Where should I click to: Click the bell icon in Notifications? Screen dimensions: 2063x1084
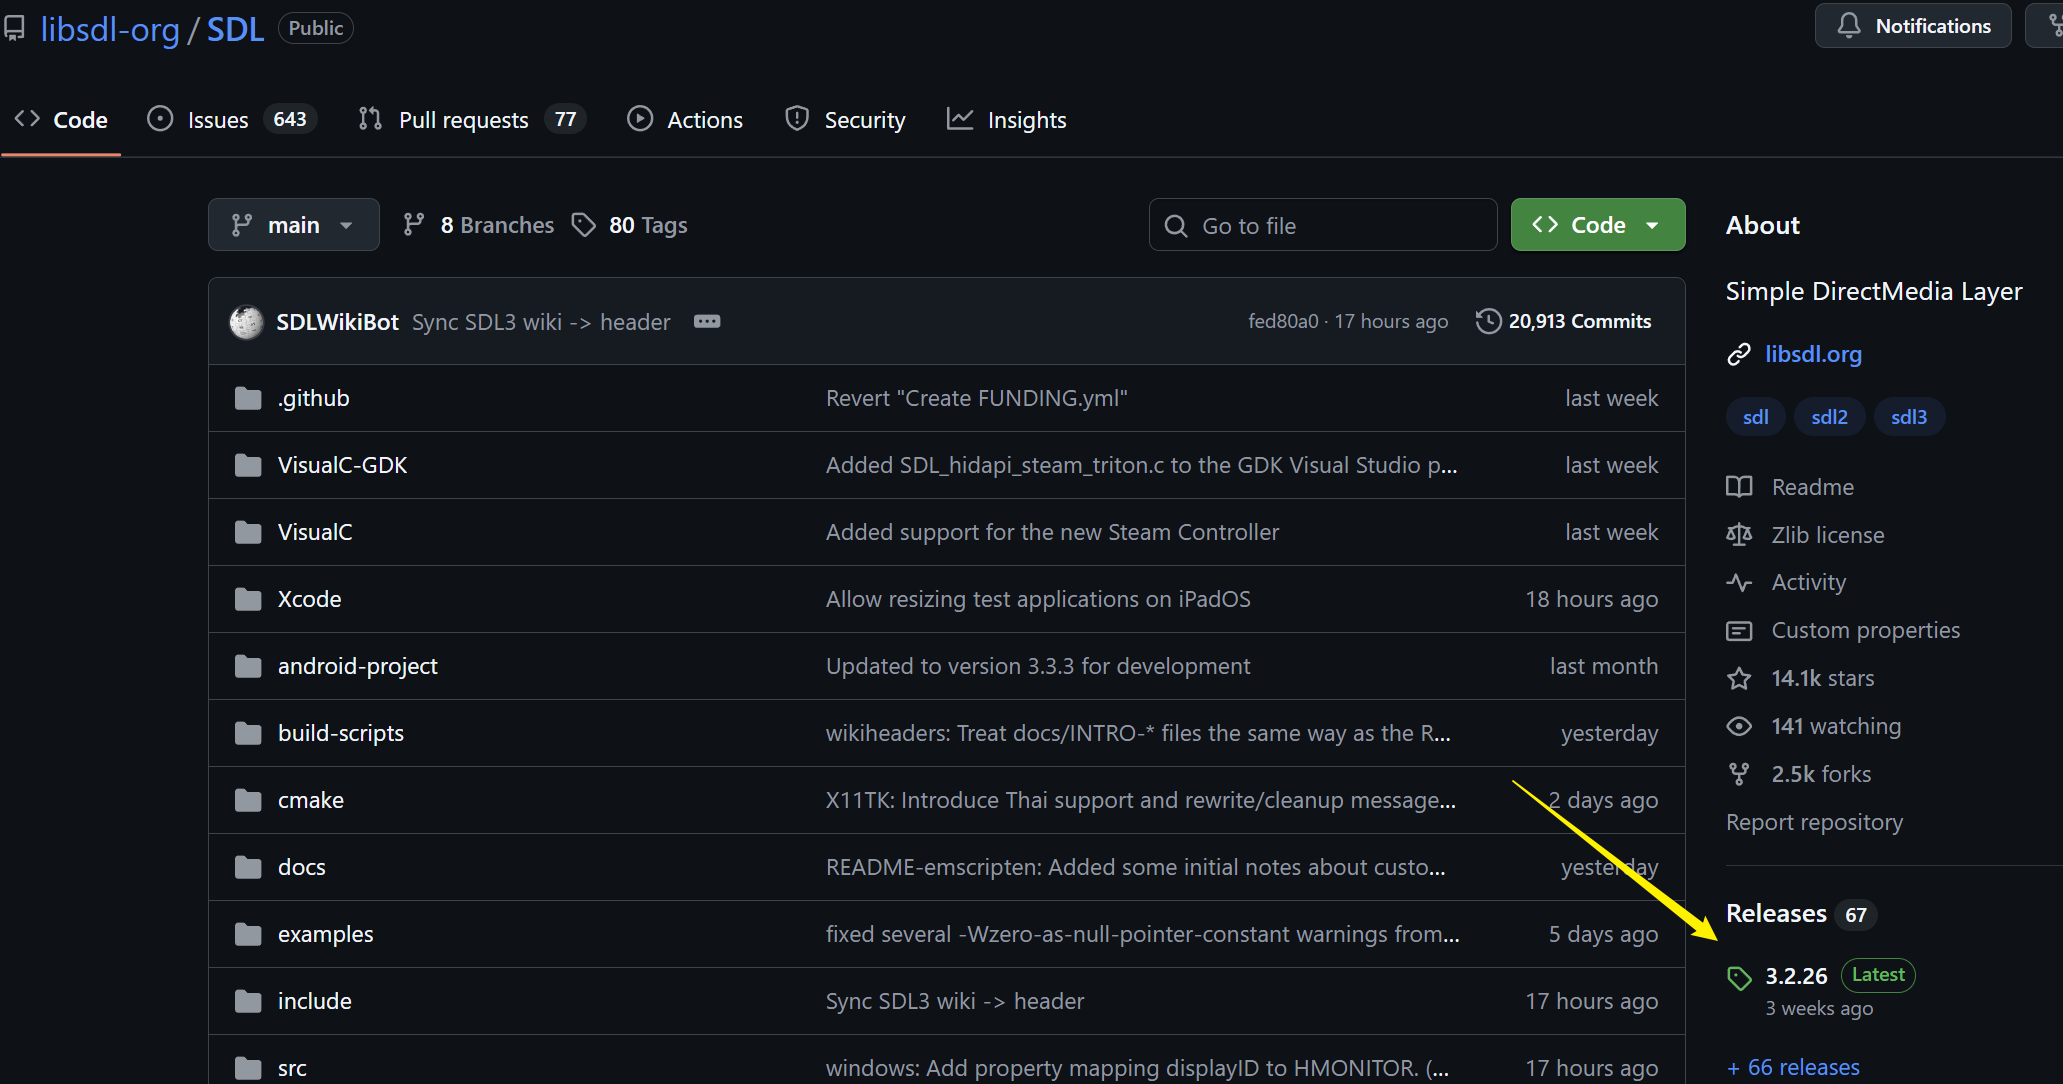1849,26
